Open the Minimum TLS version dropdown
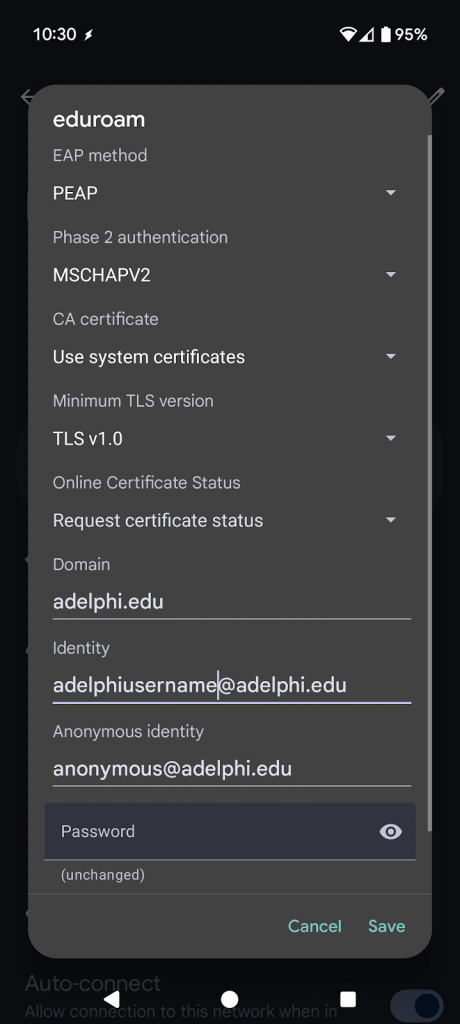460x1024 pixels. click(225, 438)
